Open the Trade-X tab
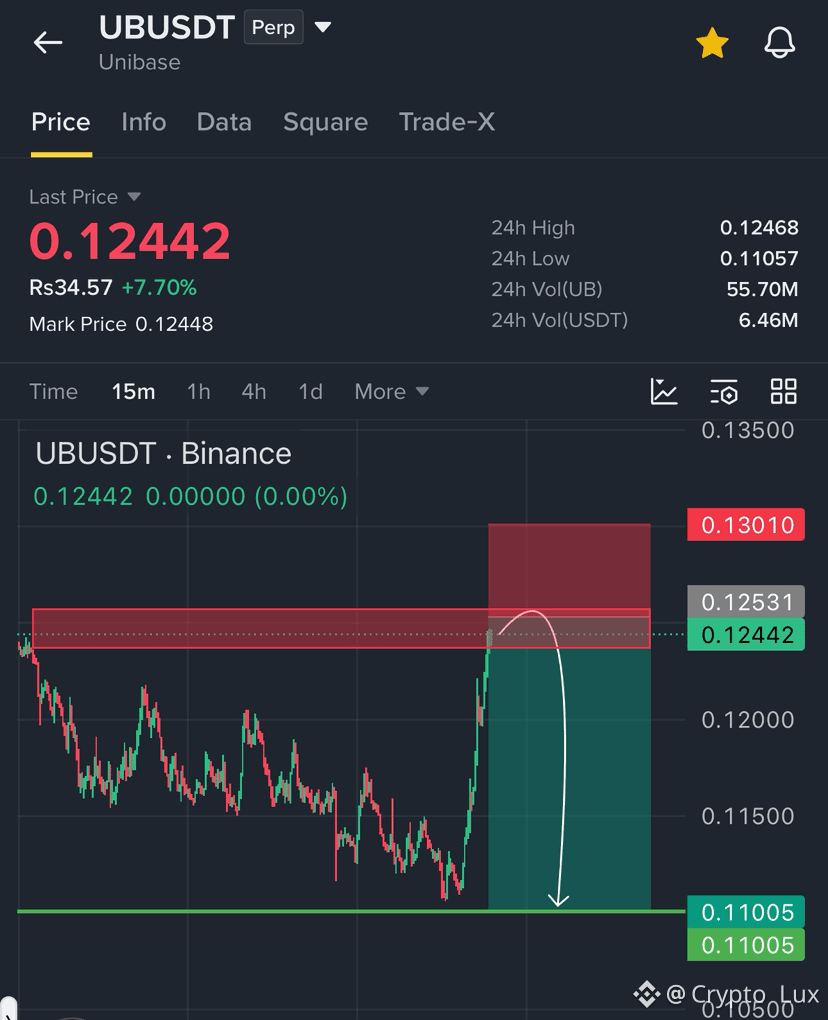 pyautogui.click(x=447, y=122)
